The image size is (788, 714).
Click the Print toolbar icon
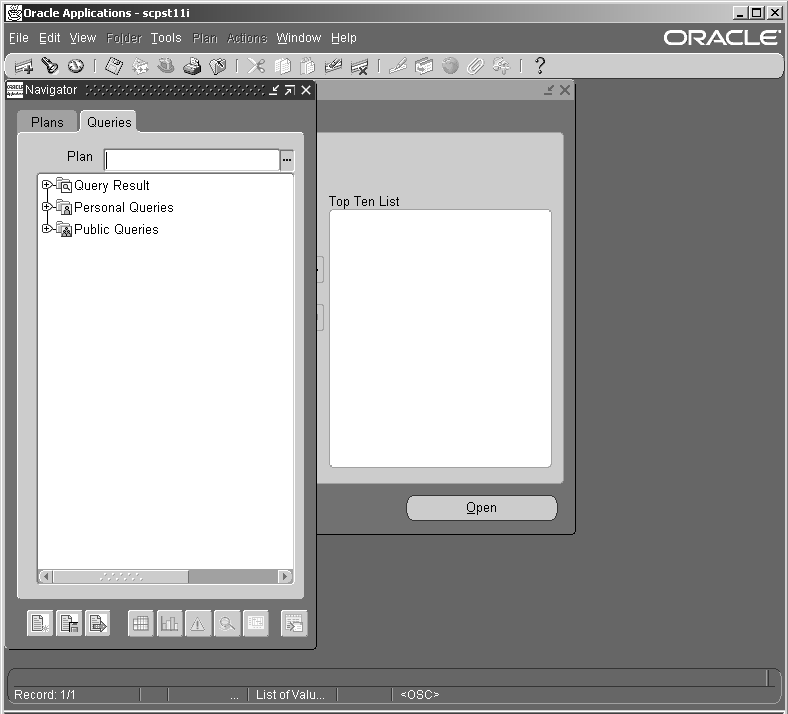point(192,66)
